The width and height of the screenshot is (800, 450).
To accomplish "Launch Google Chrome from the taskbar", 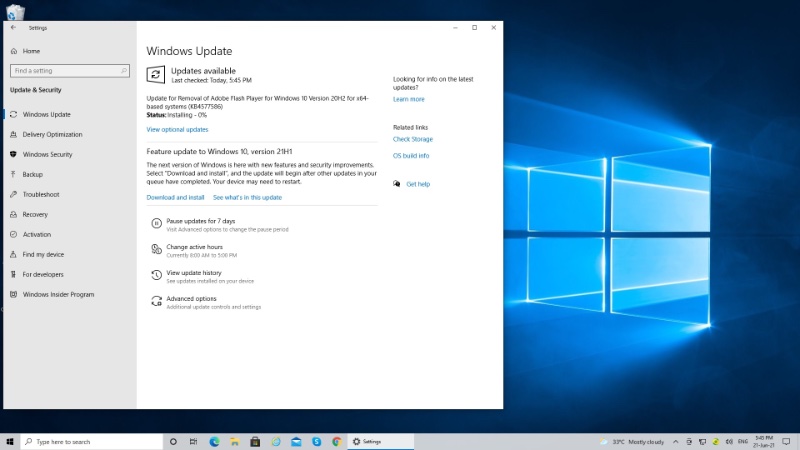I will [x=337, y=442].
